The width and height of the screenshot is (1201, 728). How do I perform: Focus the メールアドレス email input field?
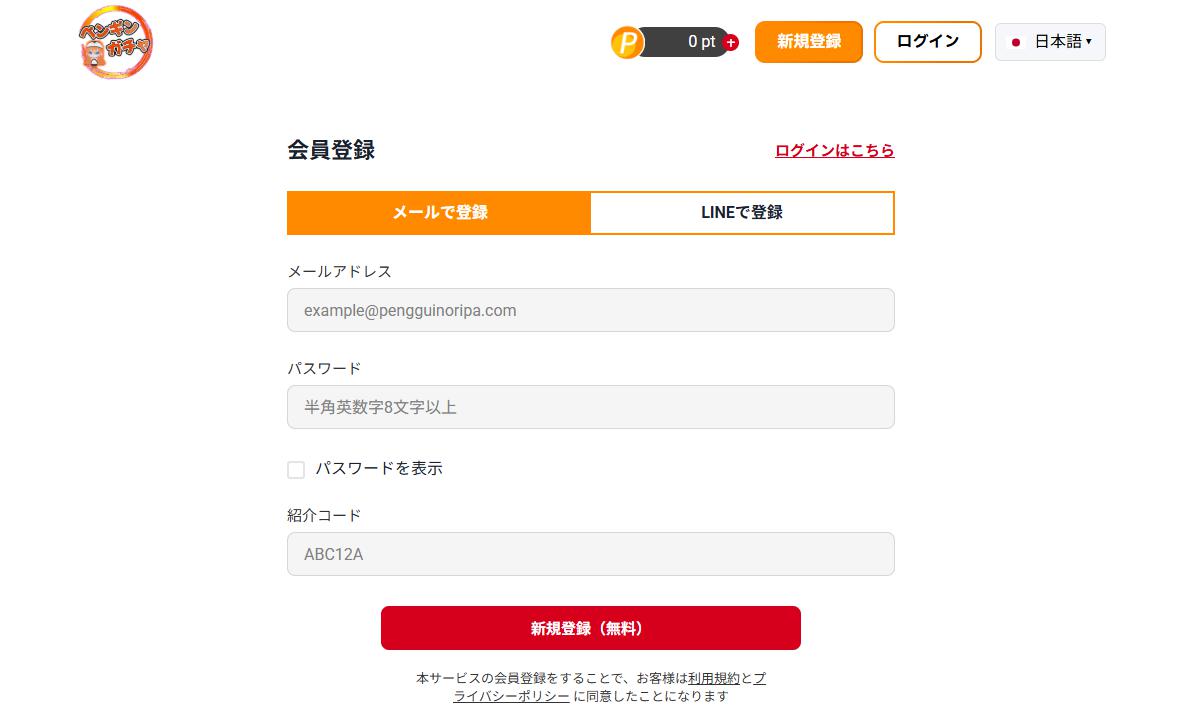590,310
